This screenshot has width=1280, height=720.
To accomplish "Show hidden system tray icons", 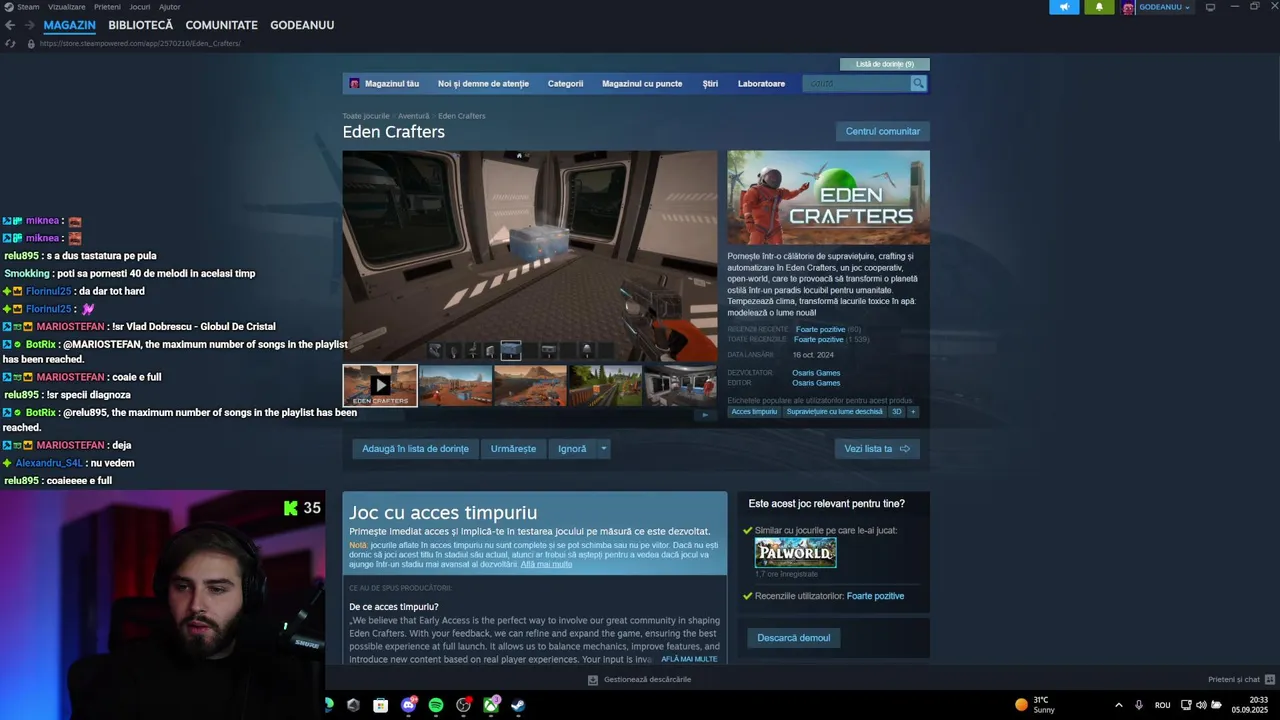I will click(x=1118, y=705).
